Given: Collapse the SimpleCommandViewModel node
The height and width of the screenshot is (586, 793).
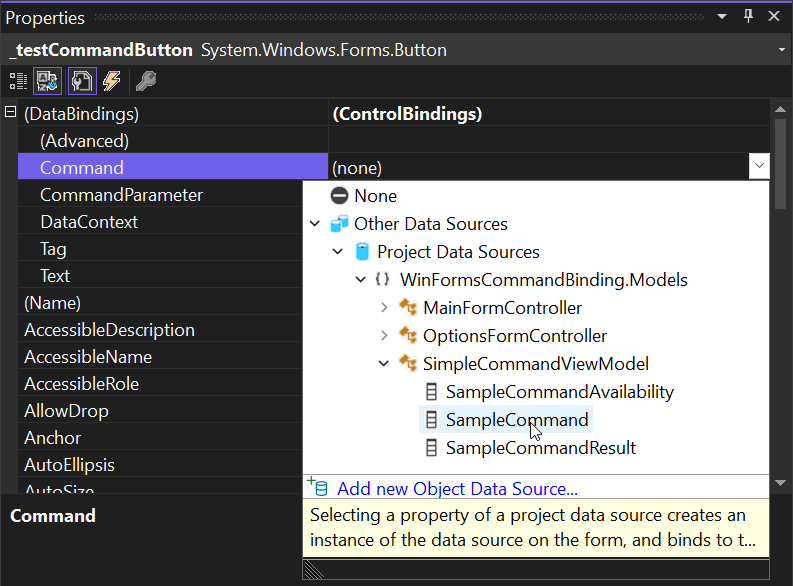Looking at the screenshot, I should click(384, 363).
